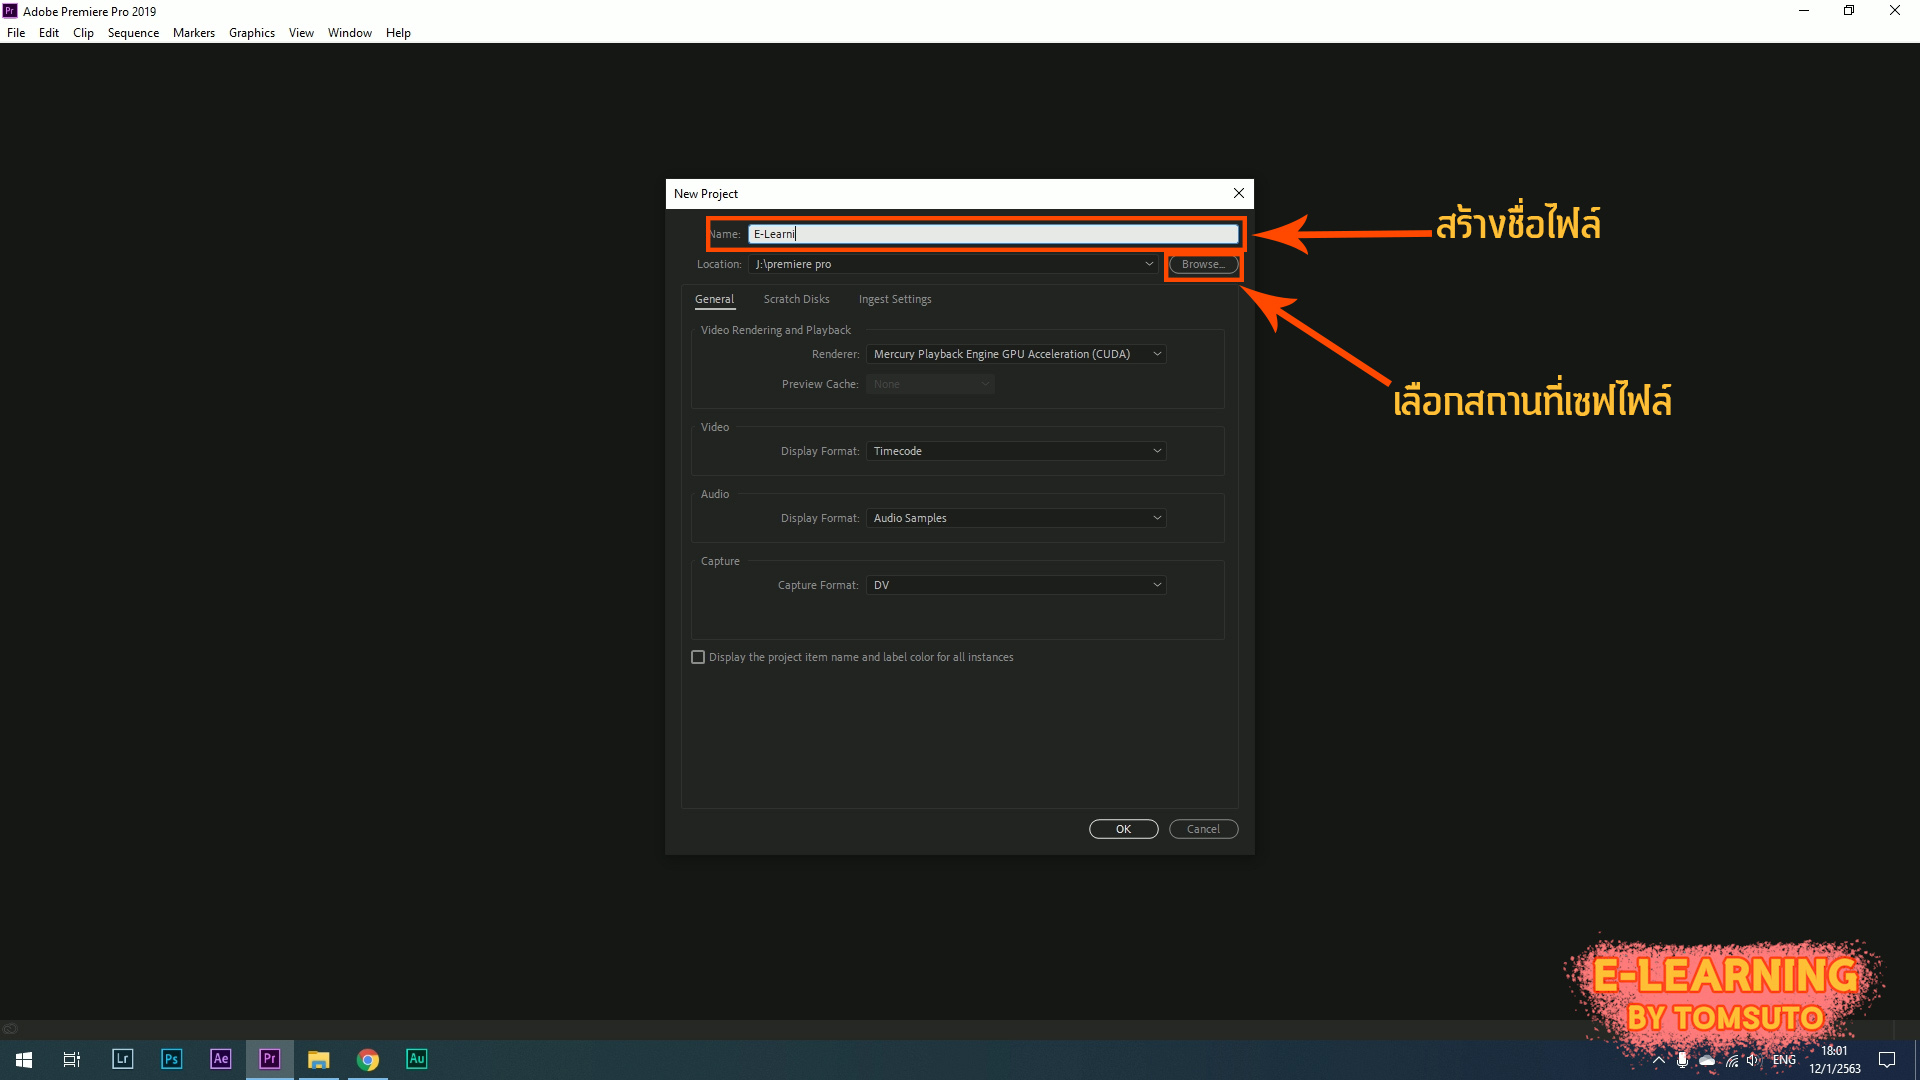Switch to the Ingest Settings tab
This screenshot has width=1920, height=1080.
pos(894,298)
